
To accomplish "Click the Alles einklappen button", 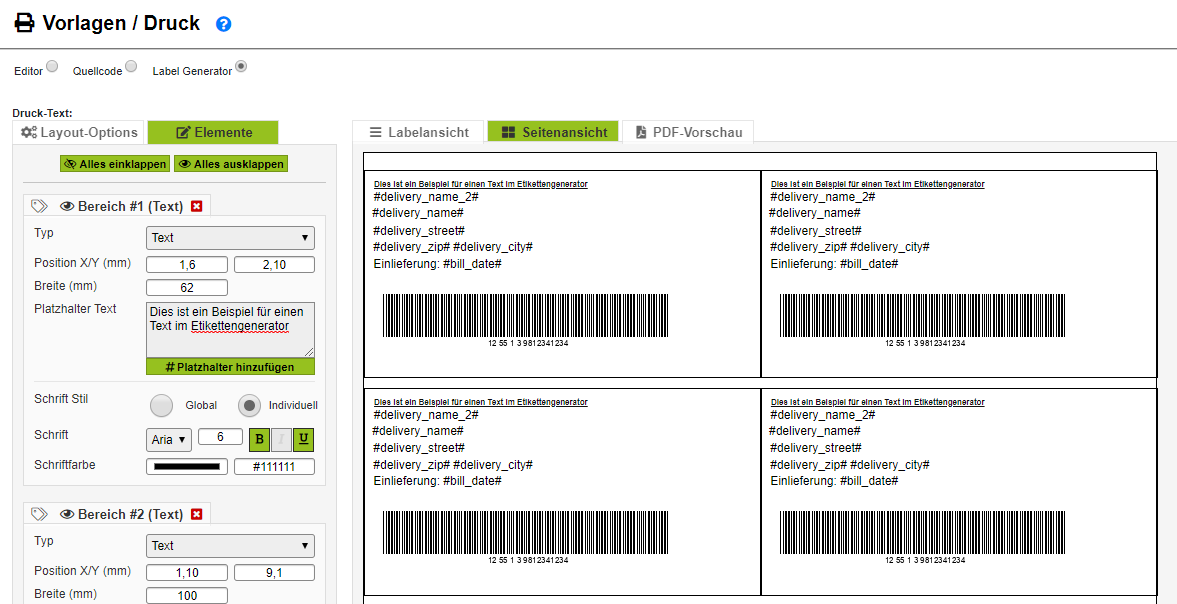I will (x=116, y=164).
